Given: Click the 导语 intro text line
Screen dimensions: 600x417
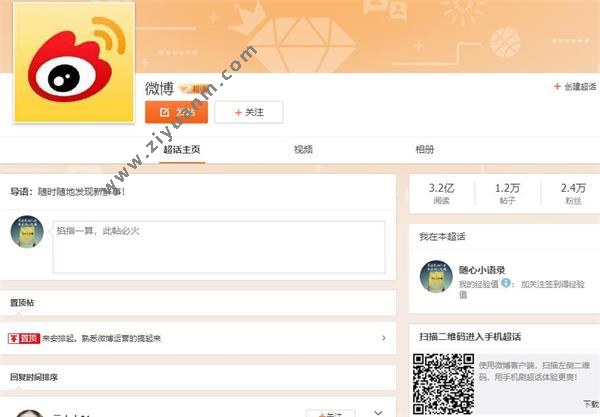Looking at the screenshot, I should point(68,192).
